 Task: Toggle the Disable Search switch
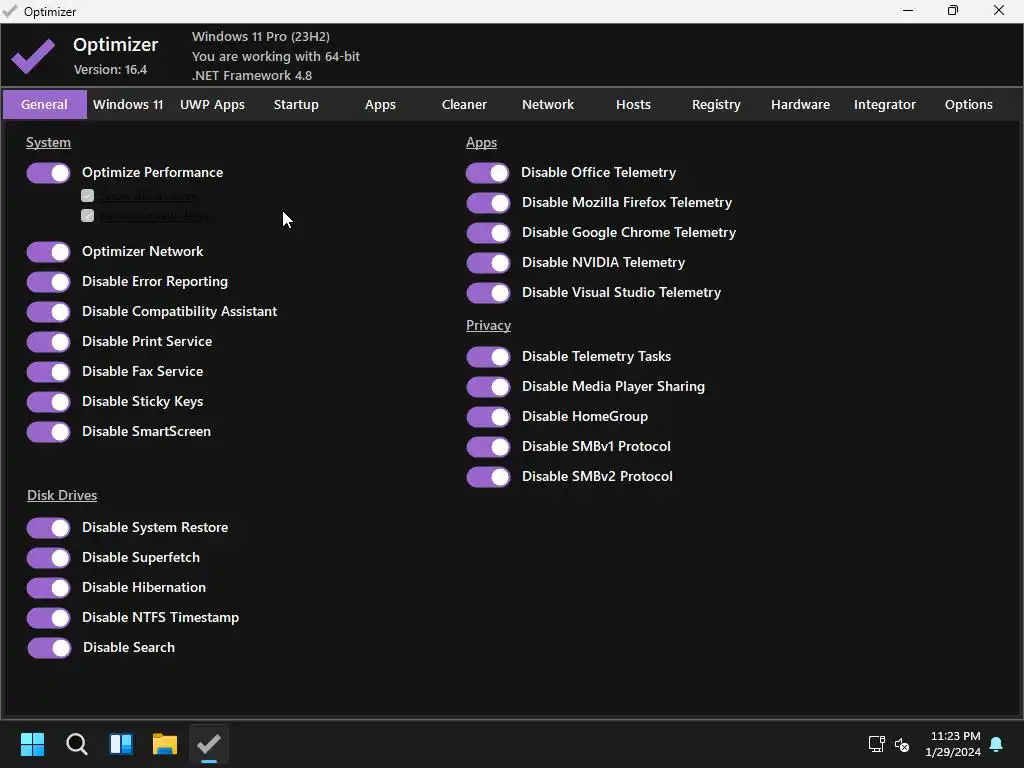coord(49,648)
